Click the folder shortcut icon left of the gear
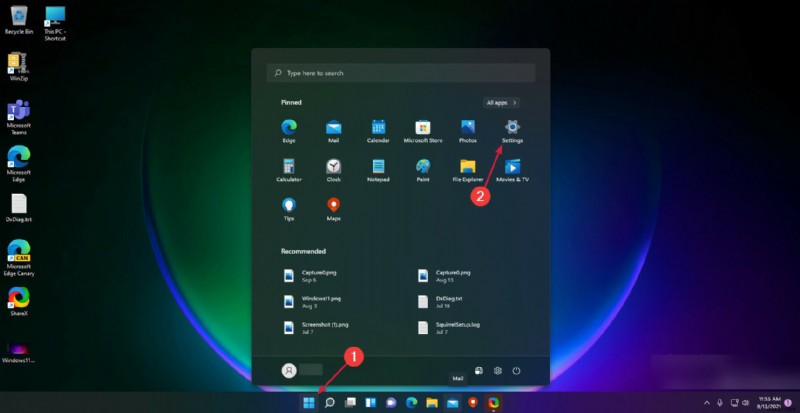The image size is (800, 413). [x=479, y=371]
